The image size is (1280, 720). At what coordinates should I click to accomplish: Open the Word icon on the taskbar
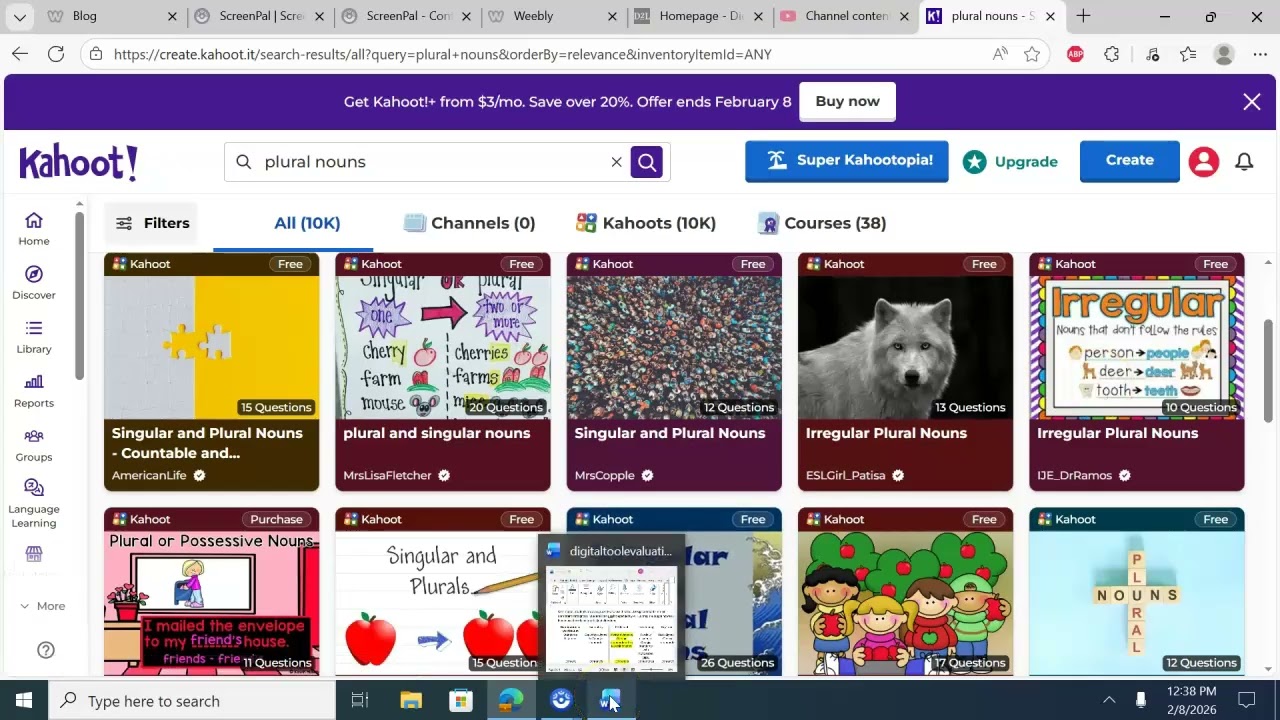610,700
